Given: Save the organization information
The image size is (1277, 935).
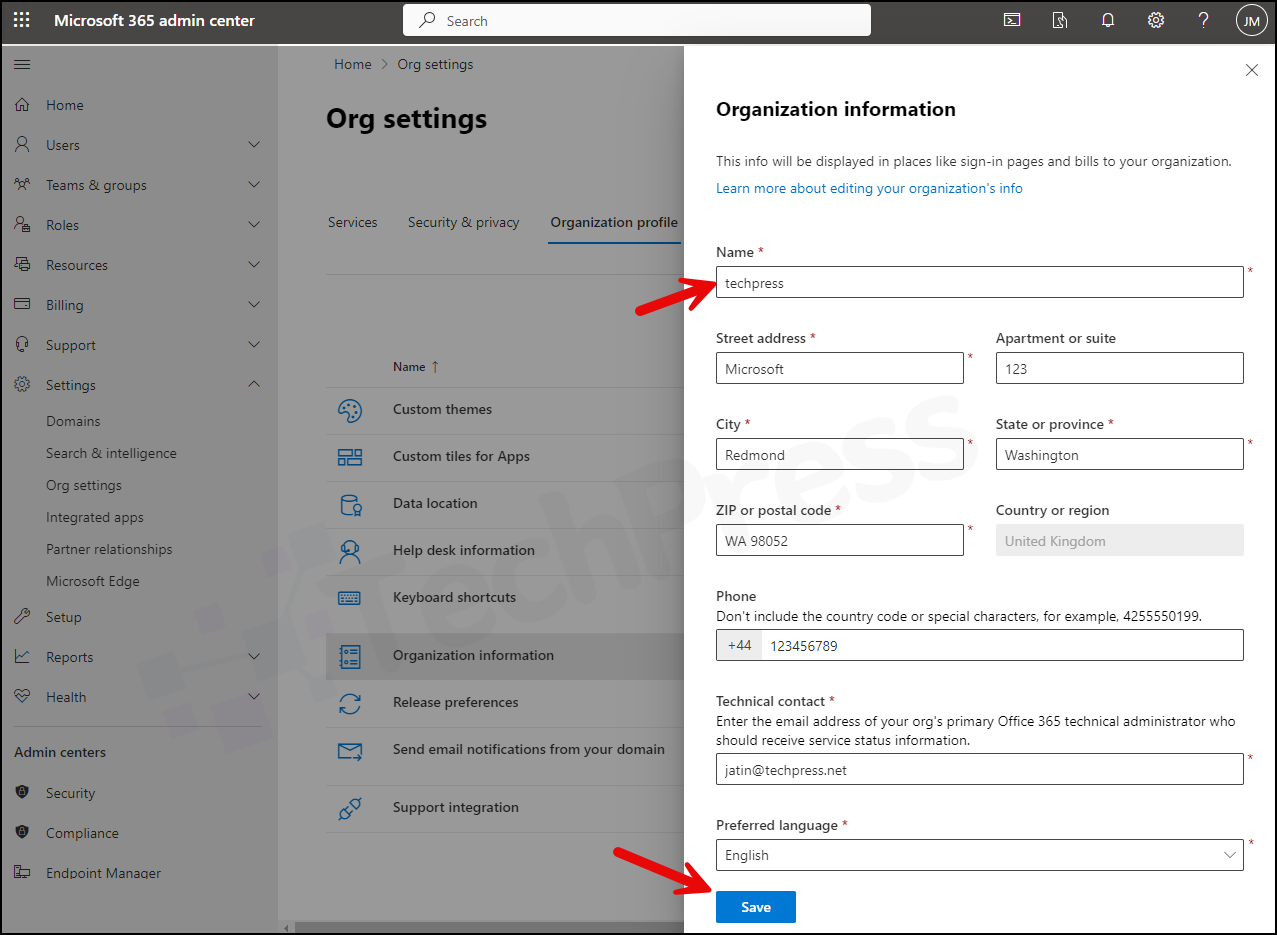Looking at the screenshot, I should tap(756, 907).
